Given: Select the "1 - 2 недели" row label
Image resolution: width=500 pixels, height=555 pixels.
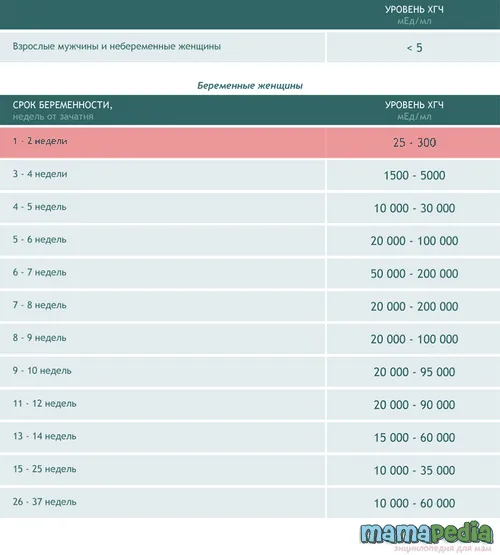Looking at the screenshot, I should click(40, 141).
